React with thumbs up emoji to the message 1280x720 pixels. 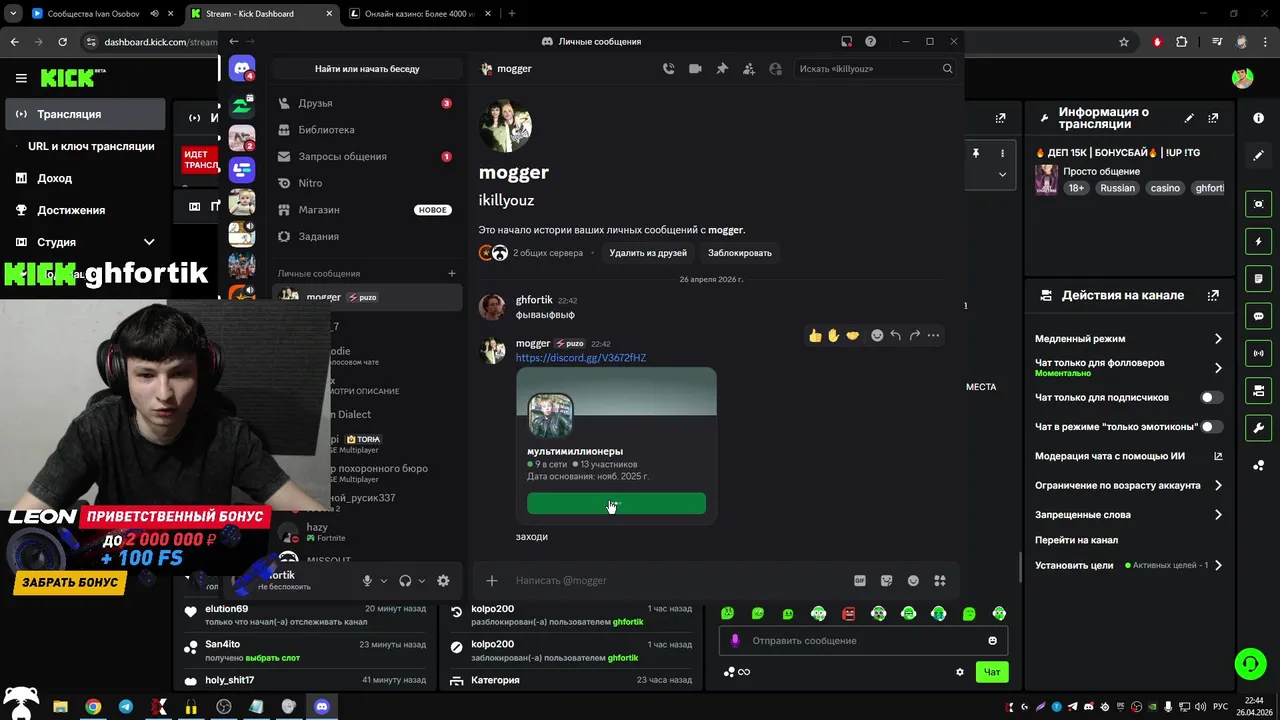[815, 335]
